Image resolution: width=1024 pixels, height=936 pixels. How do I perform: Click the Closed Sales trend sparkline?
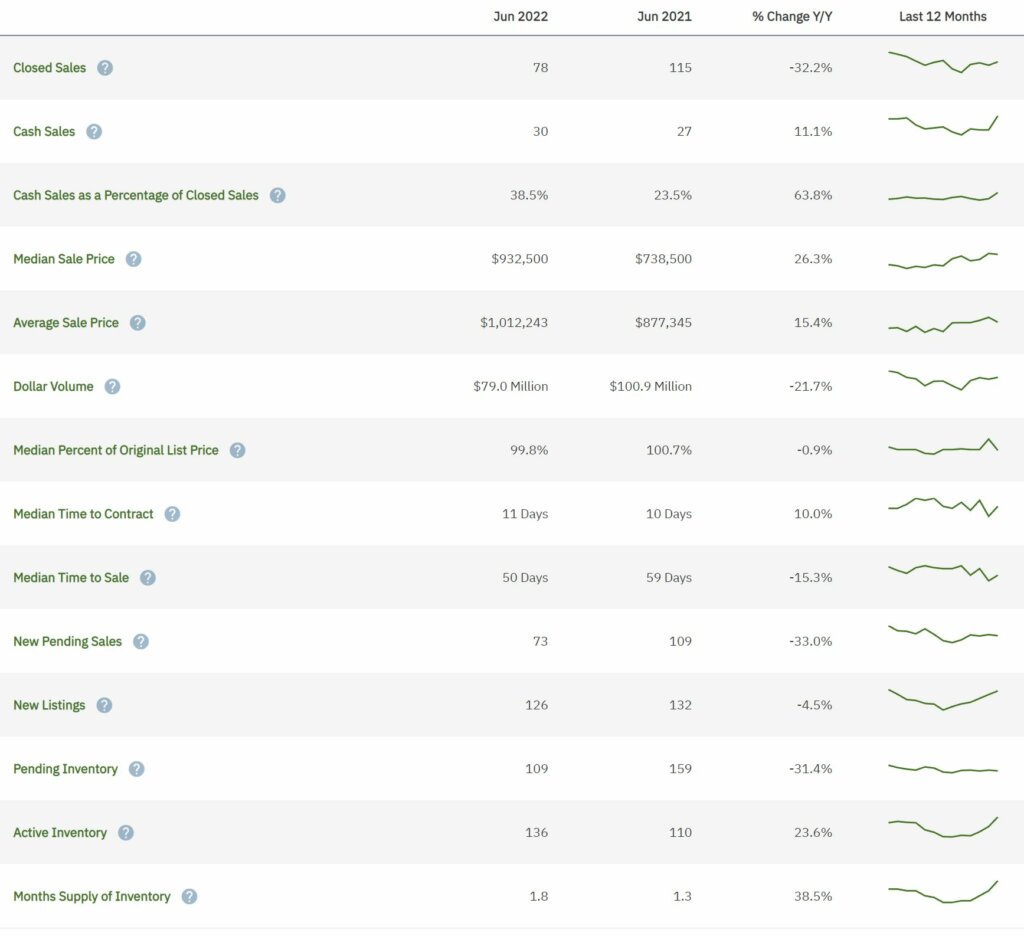click(941, 62)
